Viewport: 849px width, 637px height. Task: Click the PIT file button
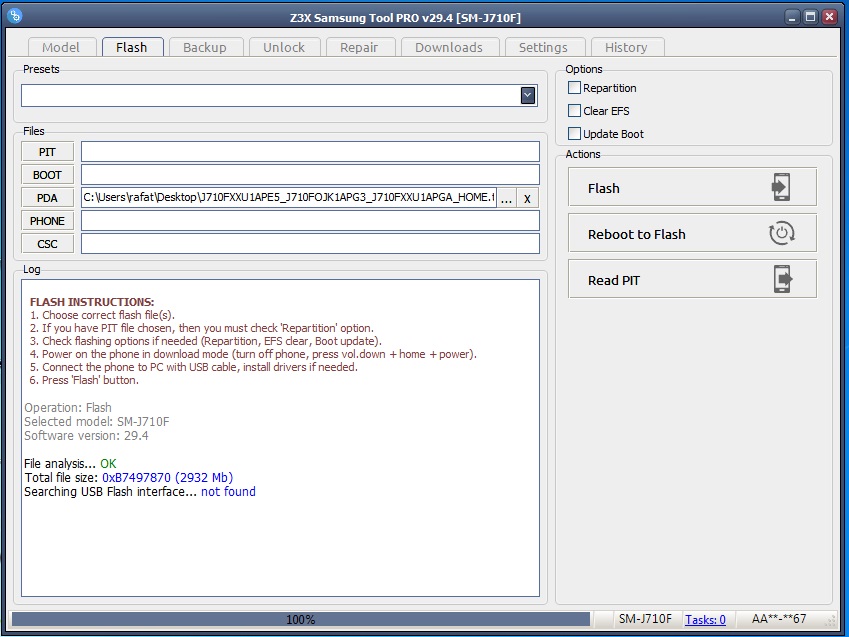(x=48, y=152)
